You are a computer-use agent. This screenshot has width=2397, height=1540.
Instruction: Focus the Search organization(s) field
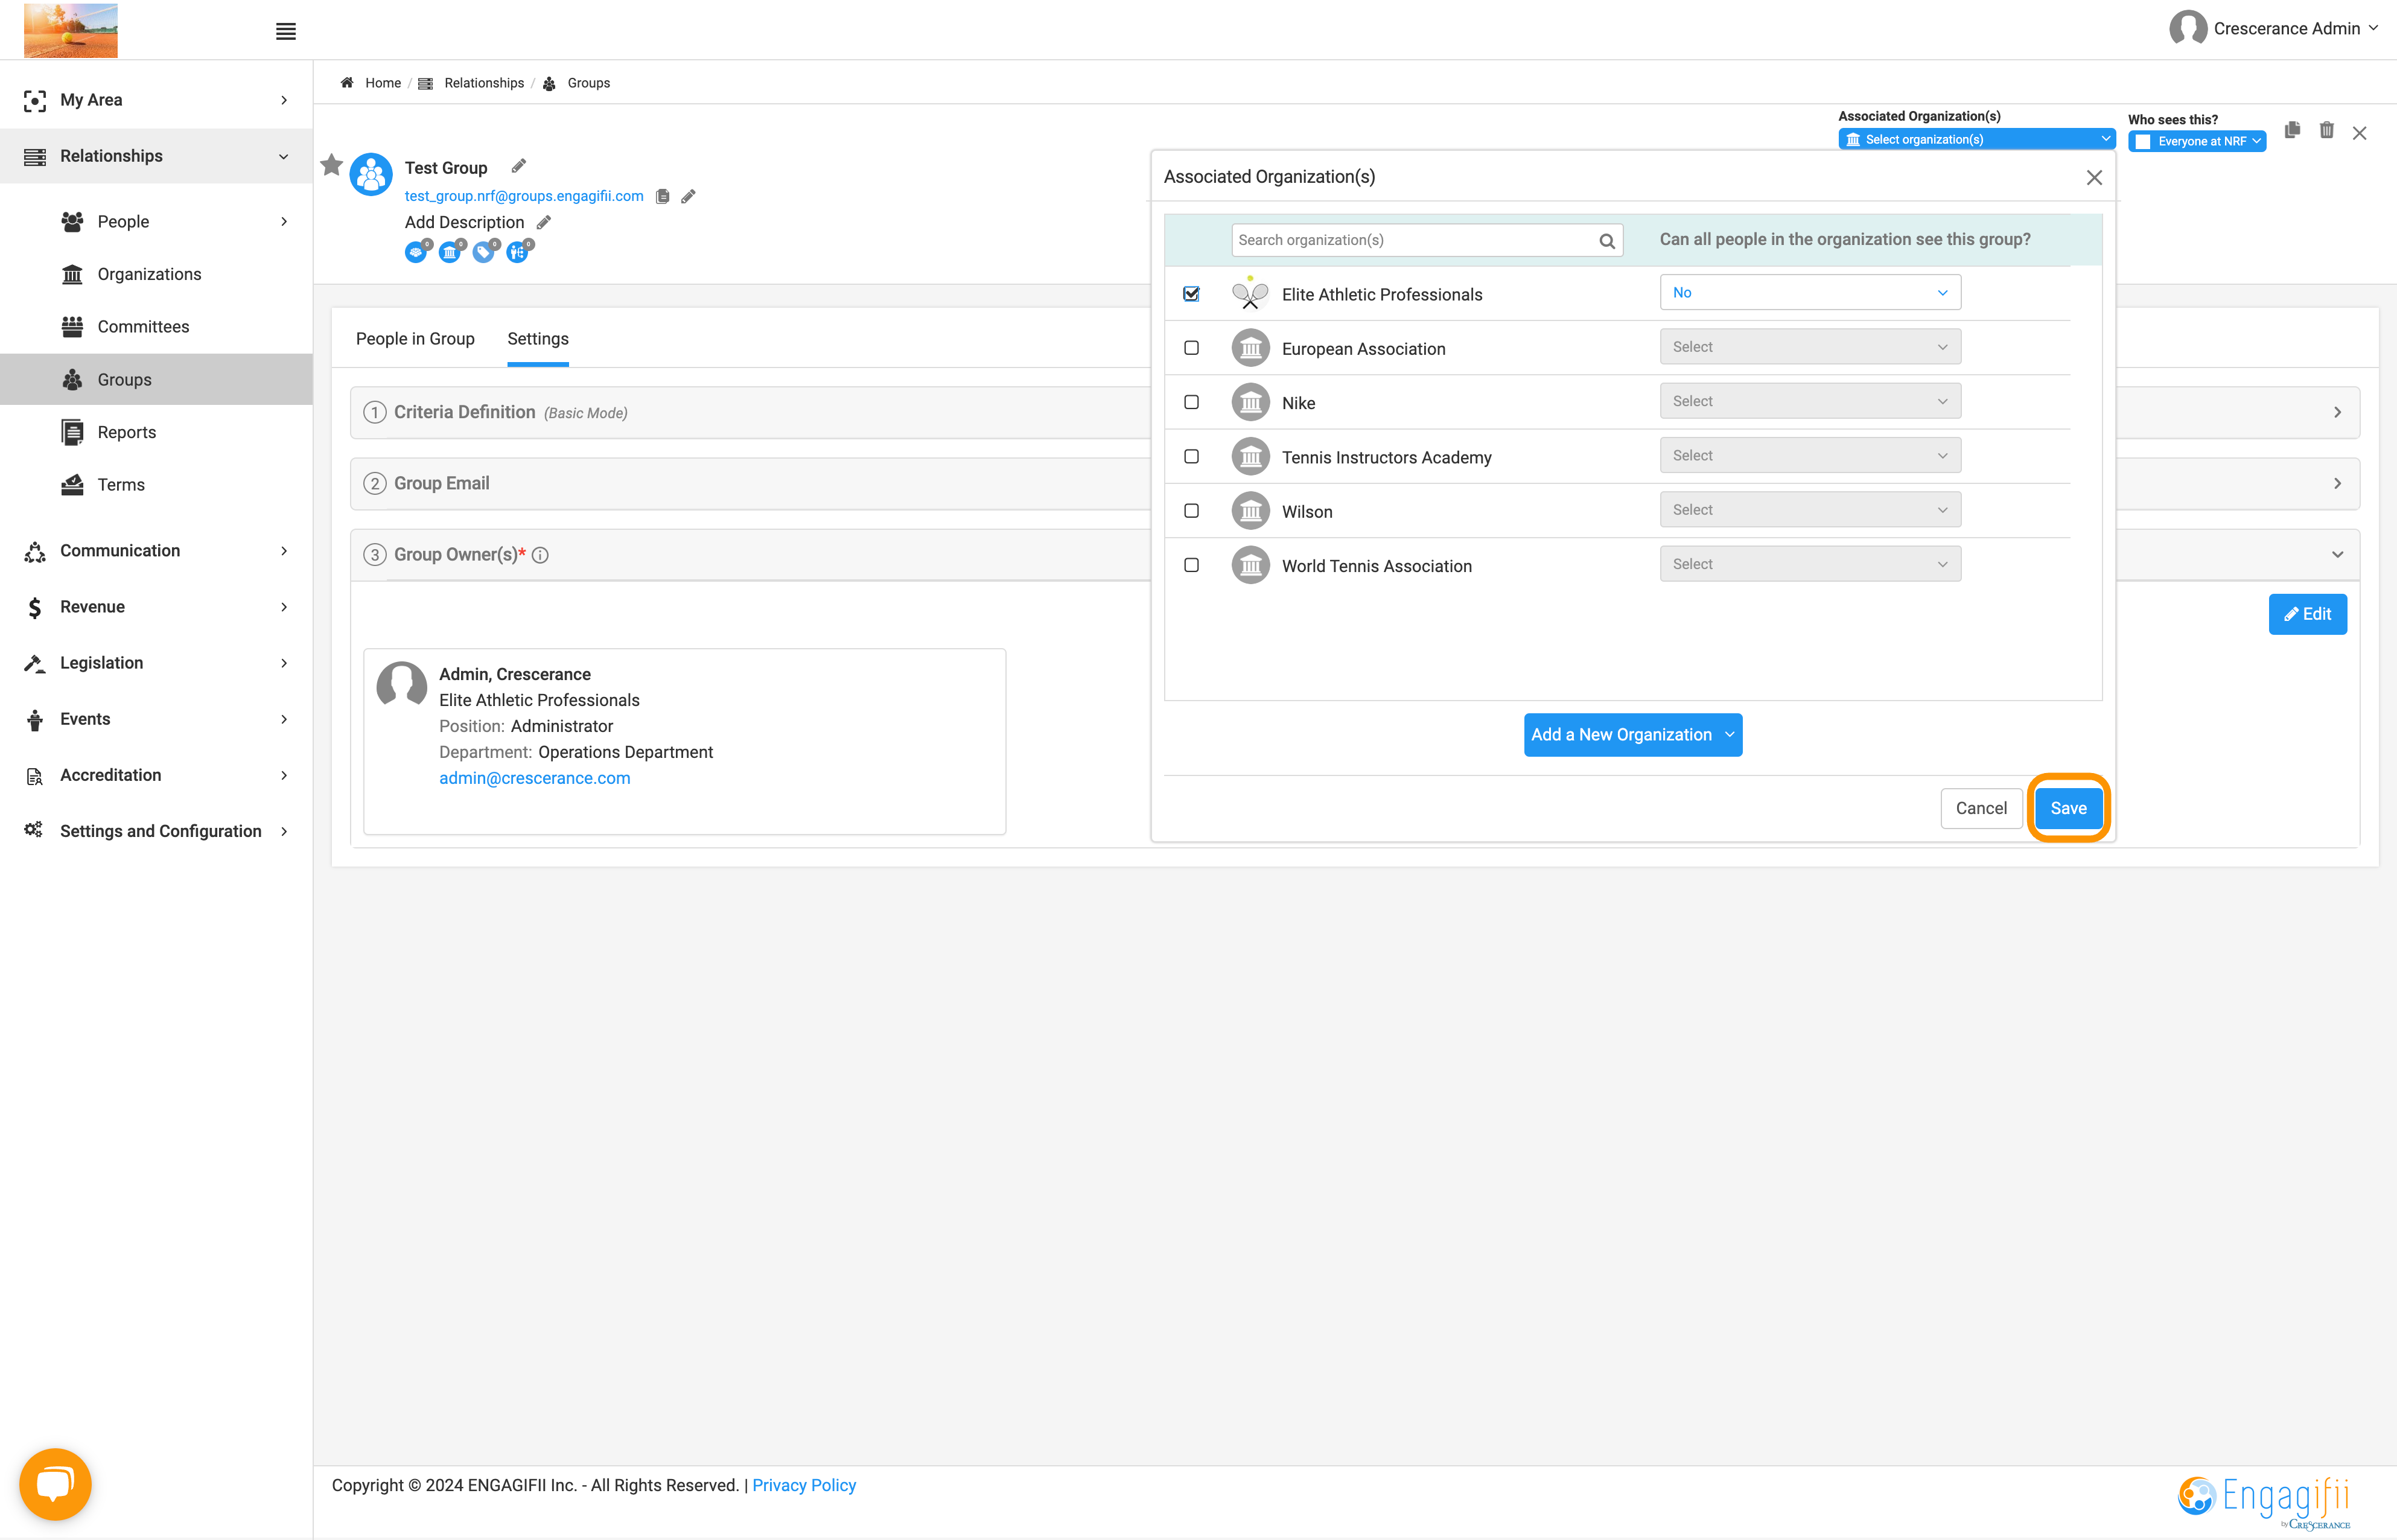1426,240
